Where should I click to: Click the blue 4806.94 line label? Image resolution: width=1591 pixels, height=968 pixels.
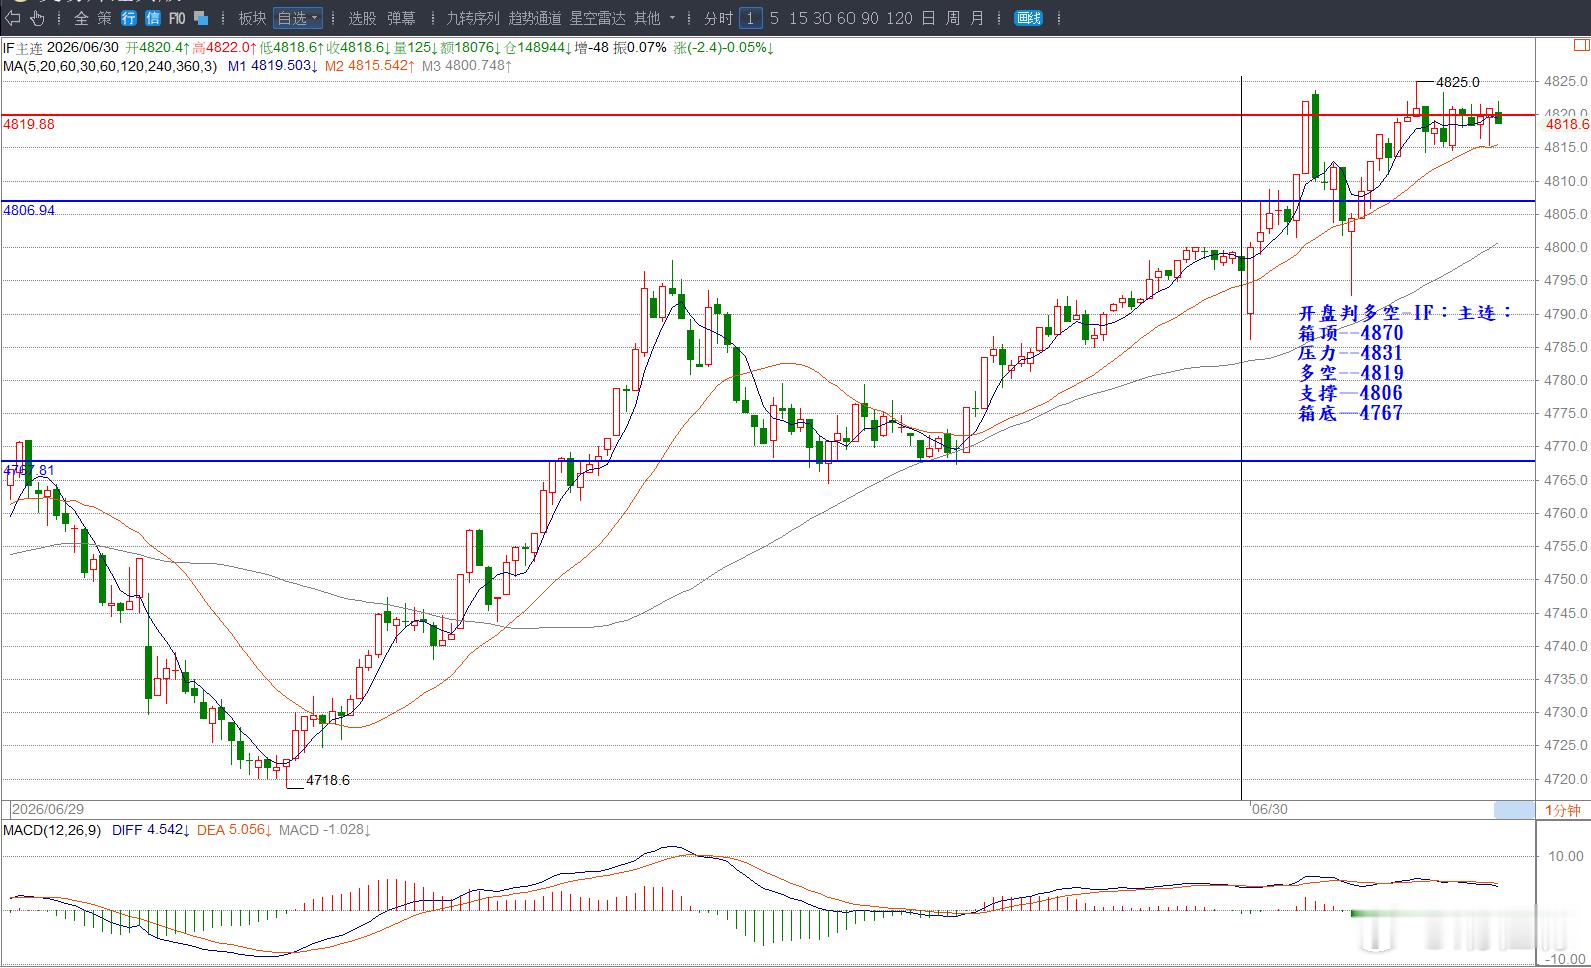[29, 210]
